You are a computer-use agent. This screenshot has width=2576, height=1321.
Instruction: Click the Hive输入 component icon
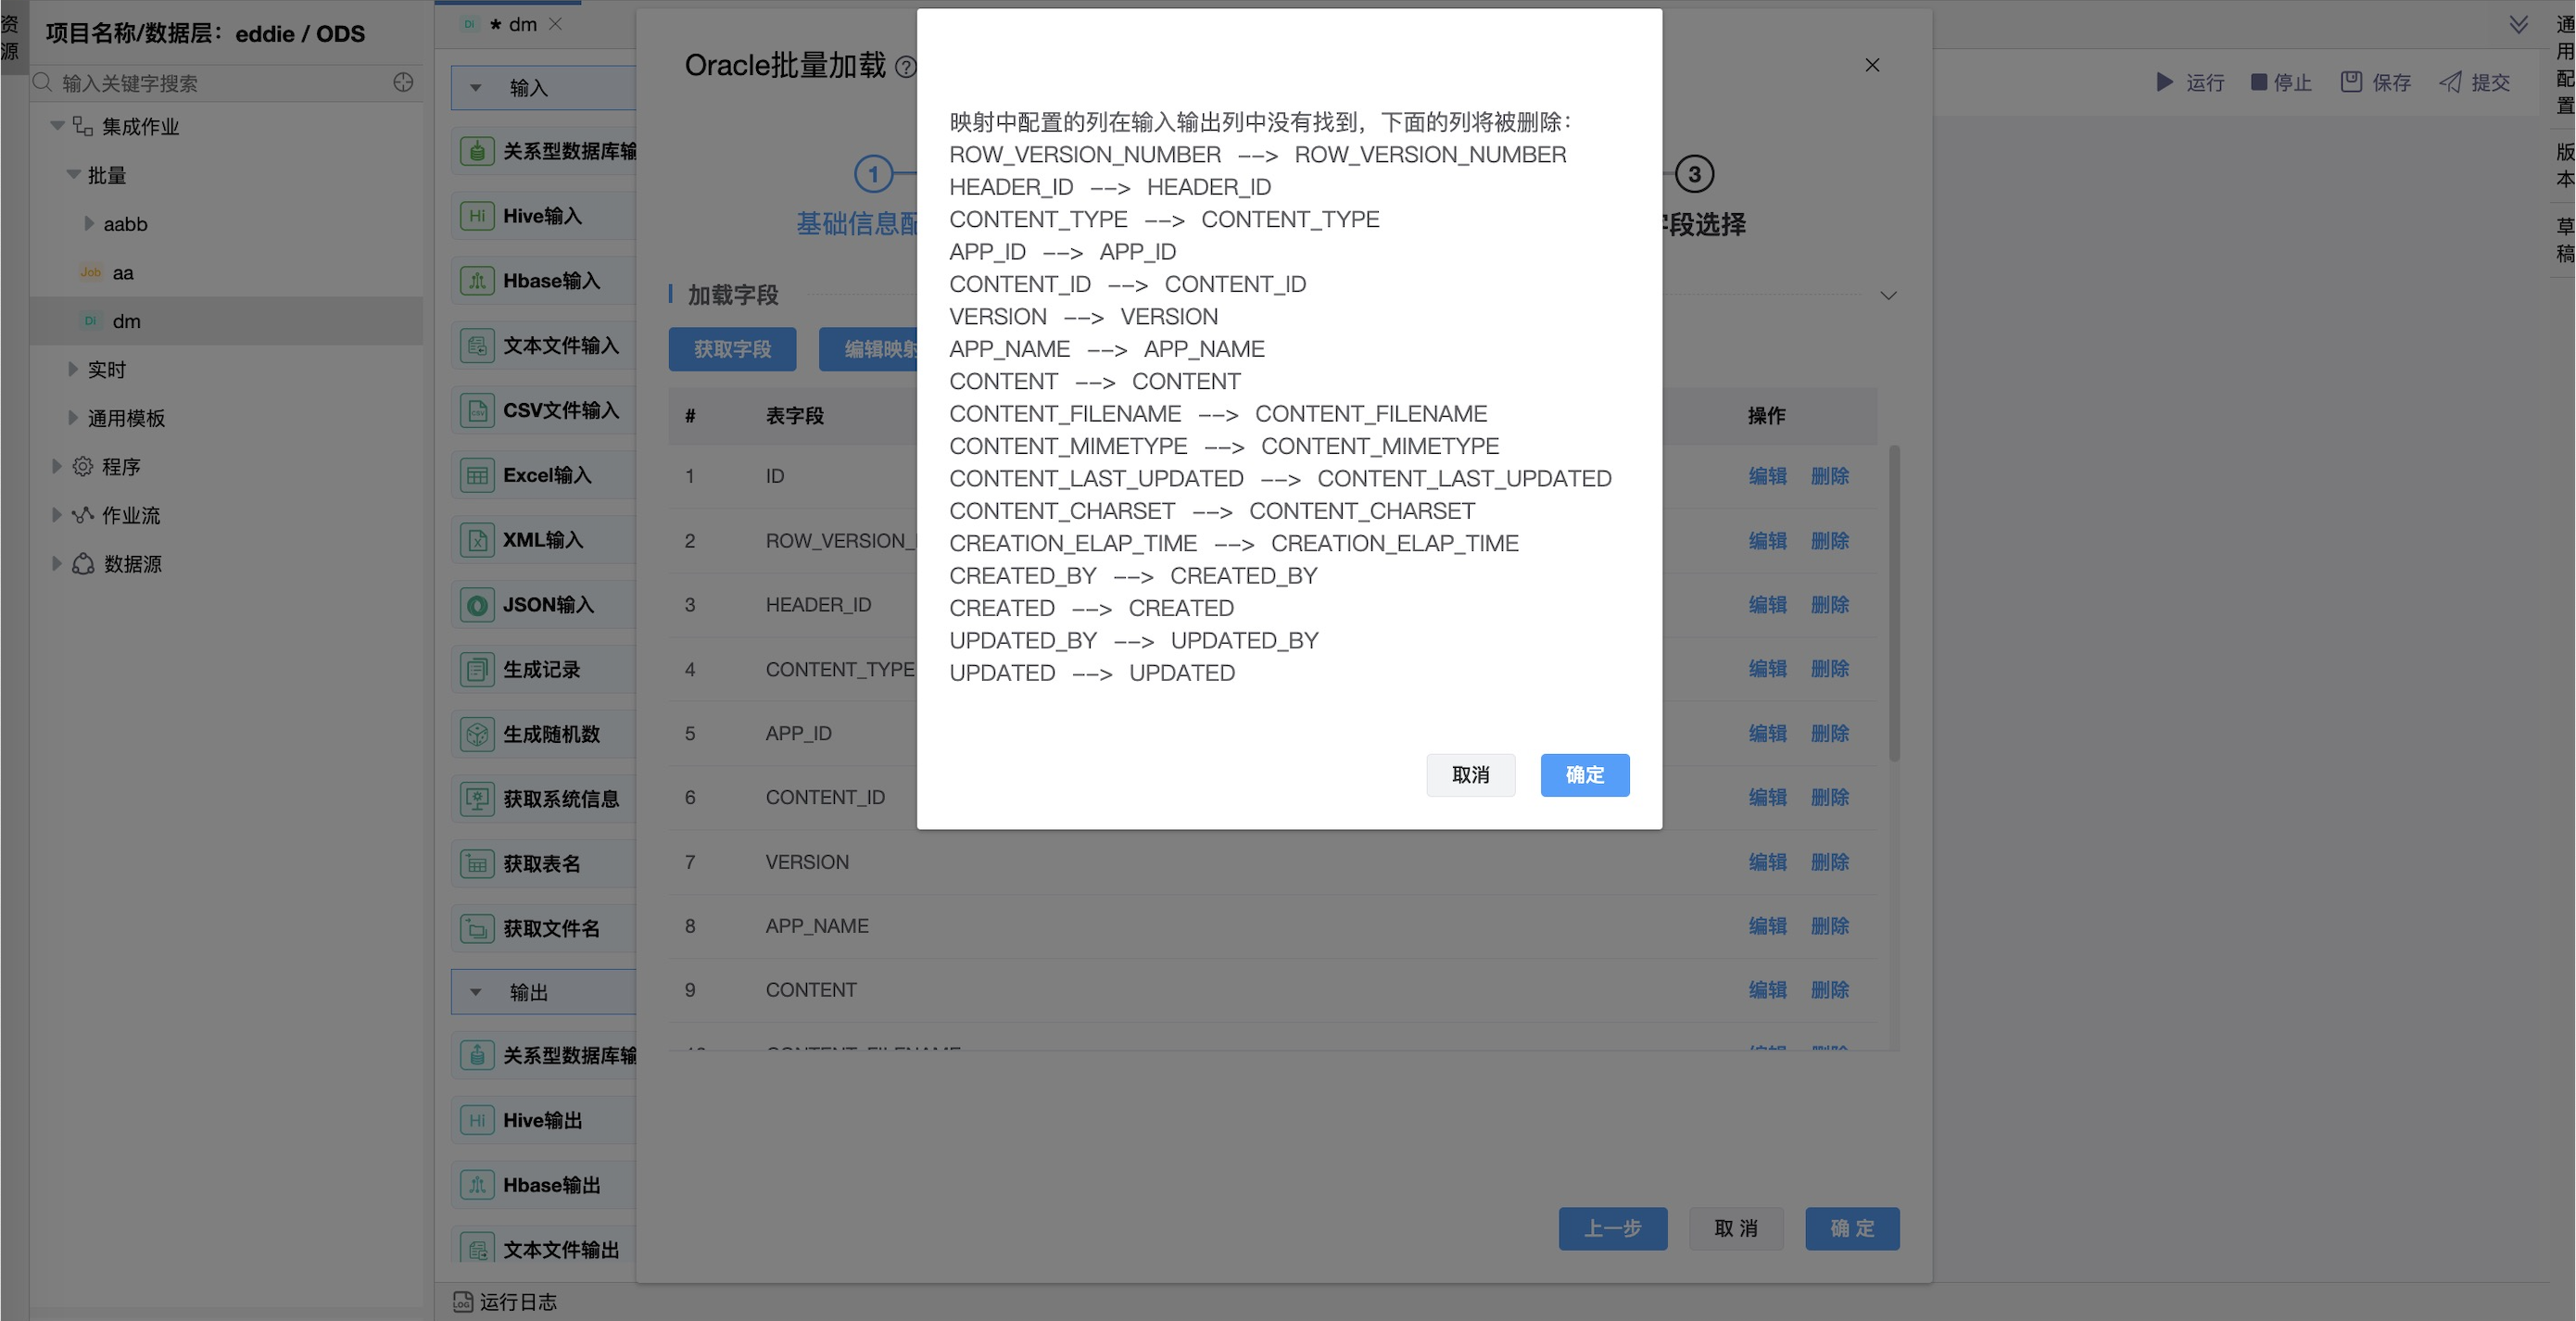click(x=477, y=216)
